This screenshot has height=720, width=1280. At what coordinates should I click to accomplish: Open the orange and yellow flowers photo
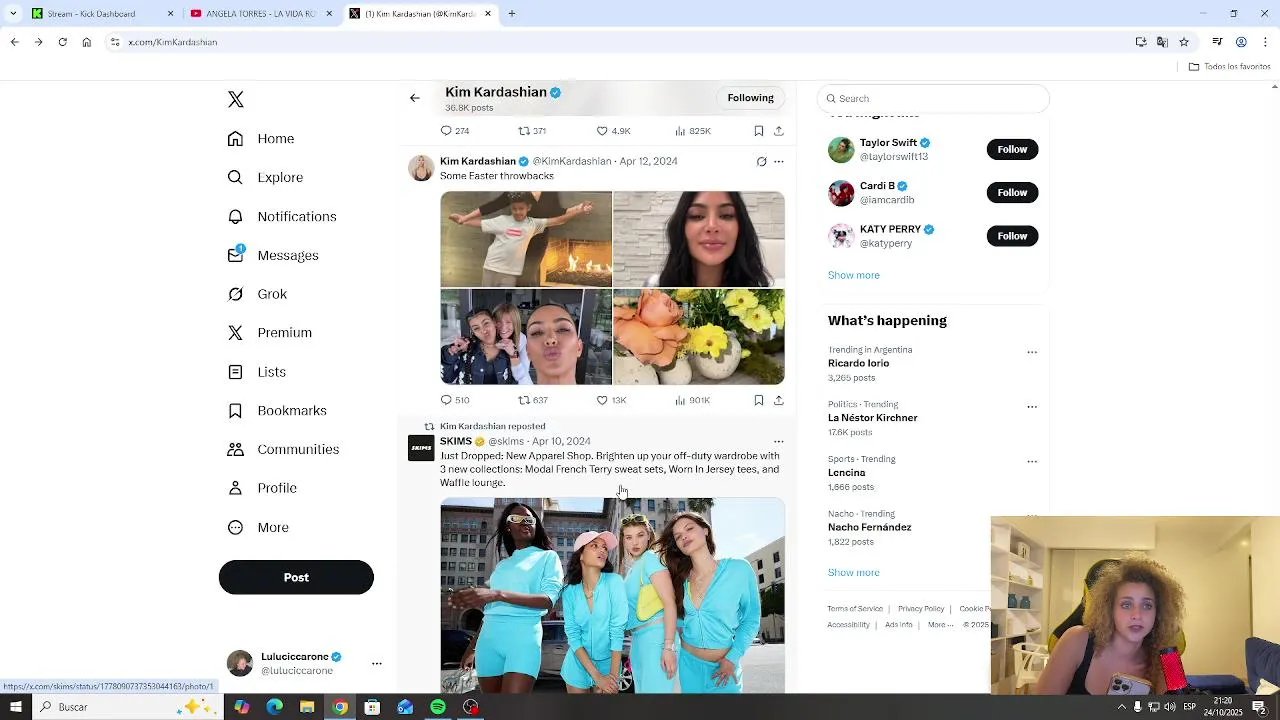(699, 337)
